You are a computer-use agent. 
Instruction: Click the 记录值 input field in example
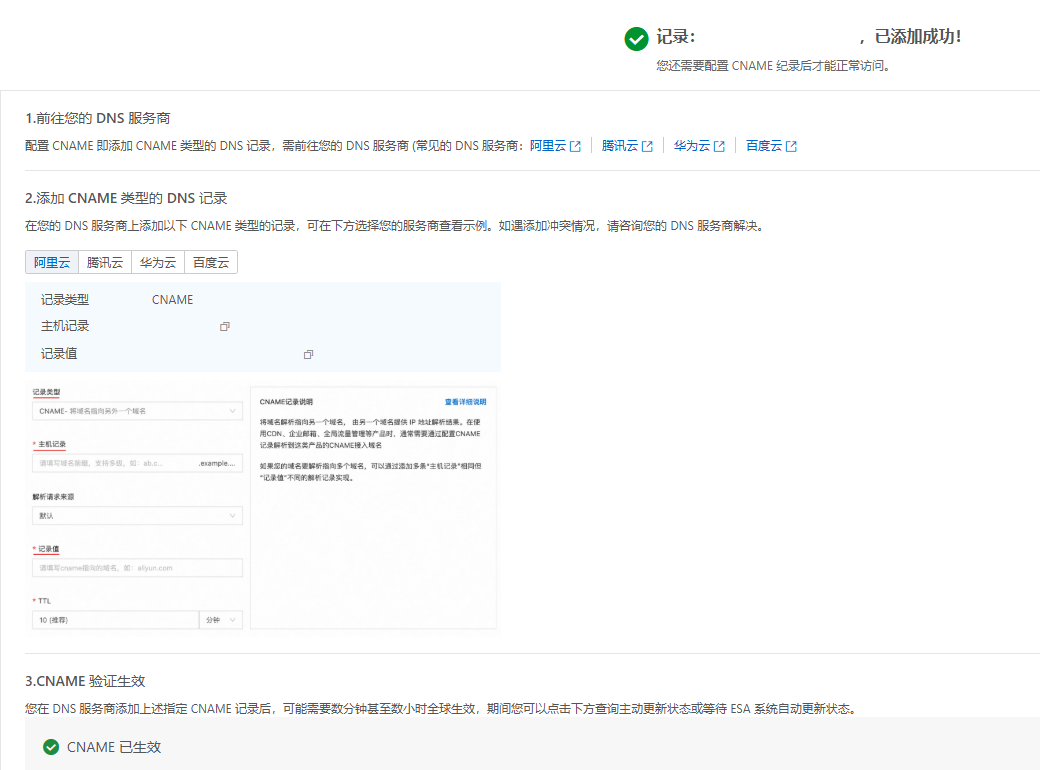137,568
